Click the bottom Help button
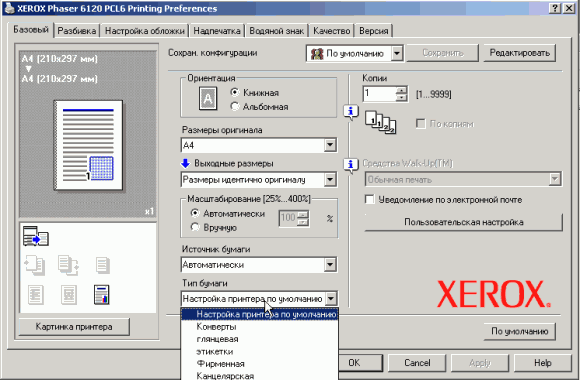The width and height of the screenshot is (580, 380). point(543,363)
